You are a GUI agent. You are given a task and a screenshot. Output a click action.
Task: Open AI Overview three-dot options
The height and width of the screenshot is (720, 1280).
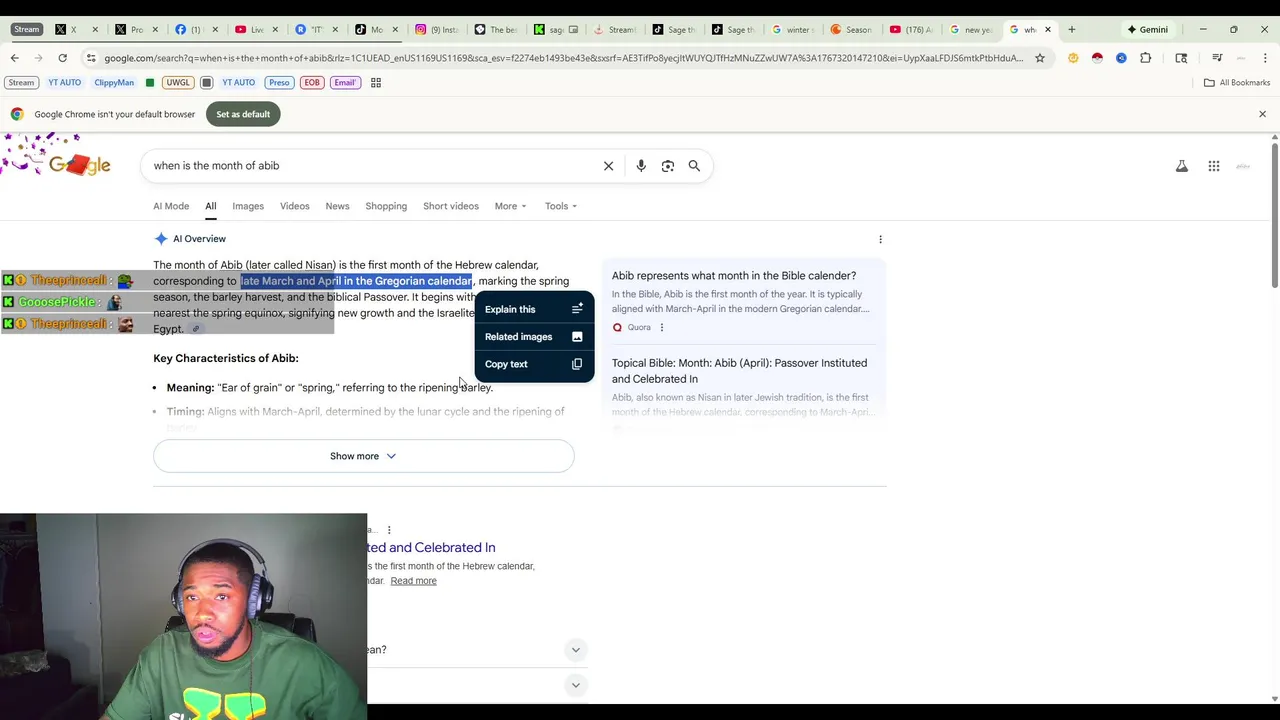(880, 239)
